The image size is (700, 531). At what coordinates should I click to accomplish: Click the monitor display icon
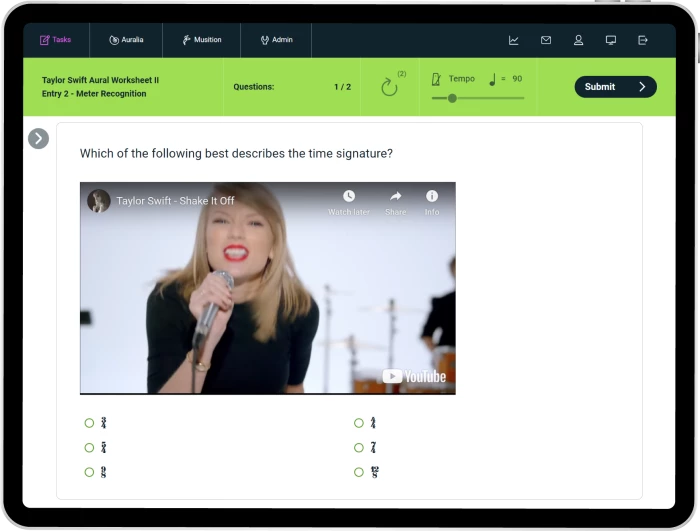pyautogui.click(x=610, y=40)
